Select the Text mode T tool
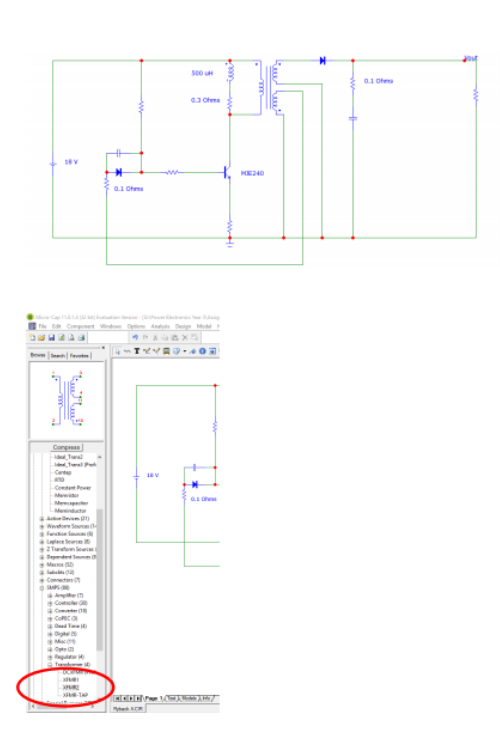This screenshot has height=750, width=500. (137, 351)
